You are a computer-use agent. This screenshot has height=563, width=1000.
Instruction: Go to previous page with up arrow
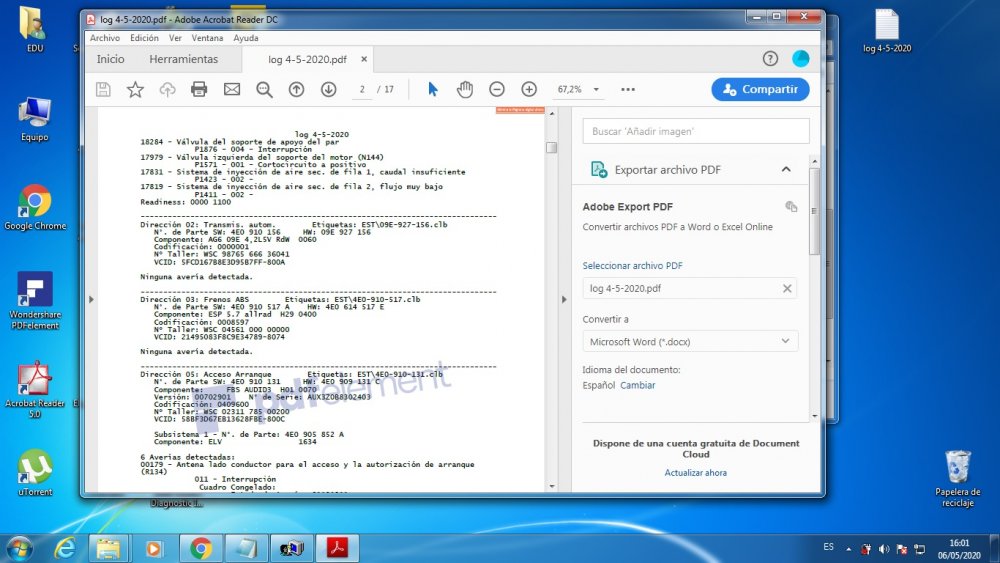click(x=297, y=89)
